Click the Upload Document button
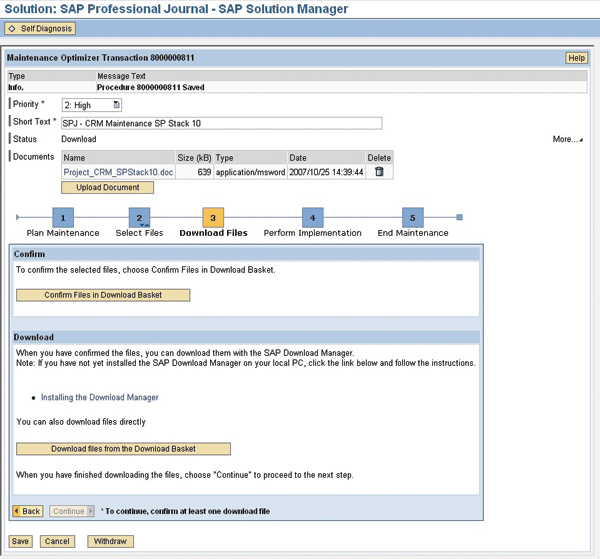This screenshot has height=559, width=600. pyautogui.click(x=108, y=187)
